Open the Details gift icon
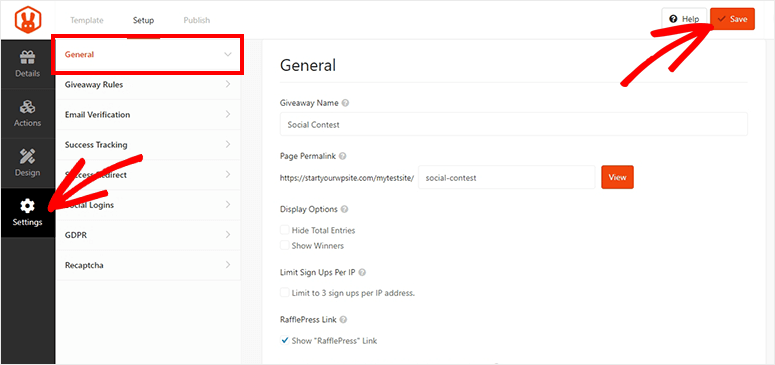 coord(28,58)
